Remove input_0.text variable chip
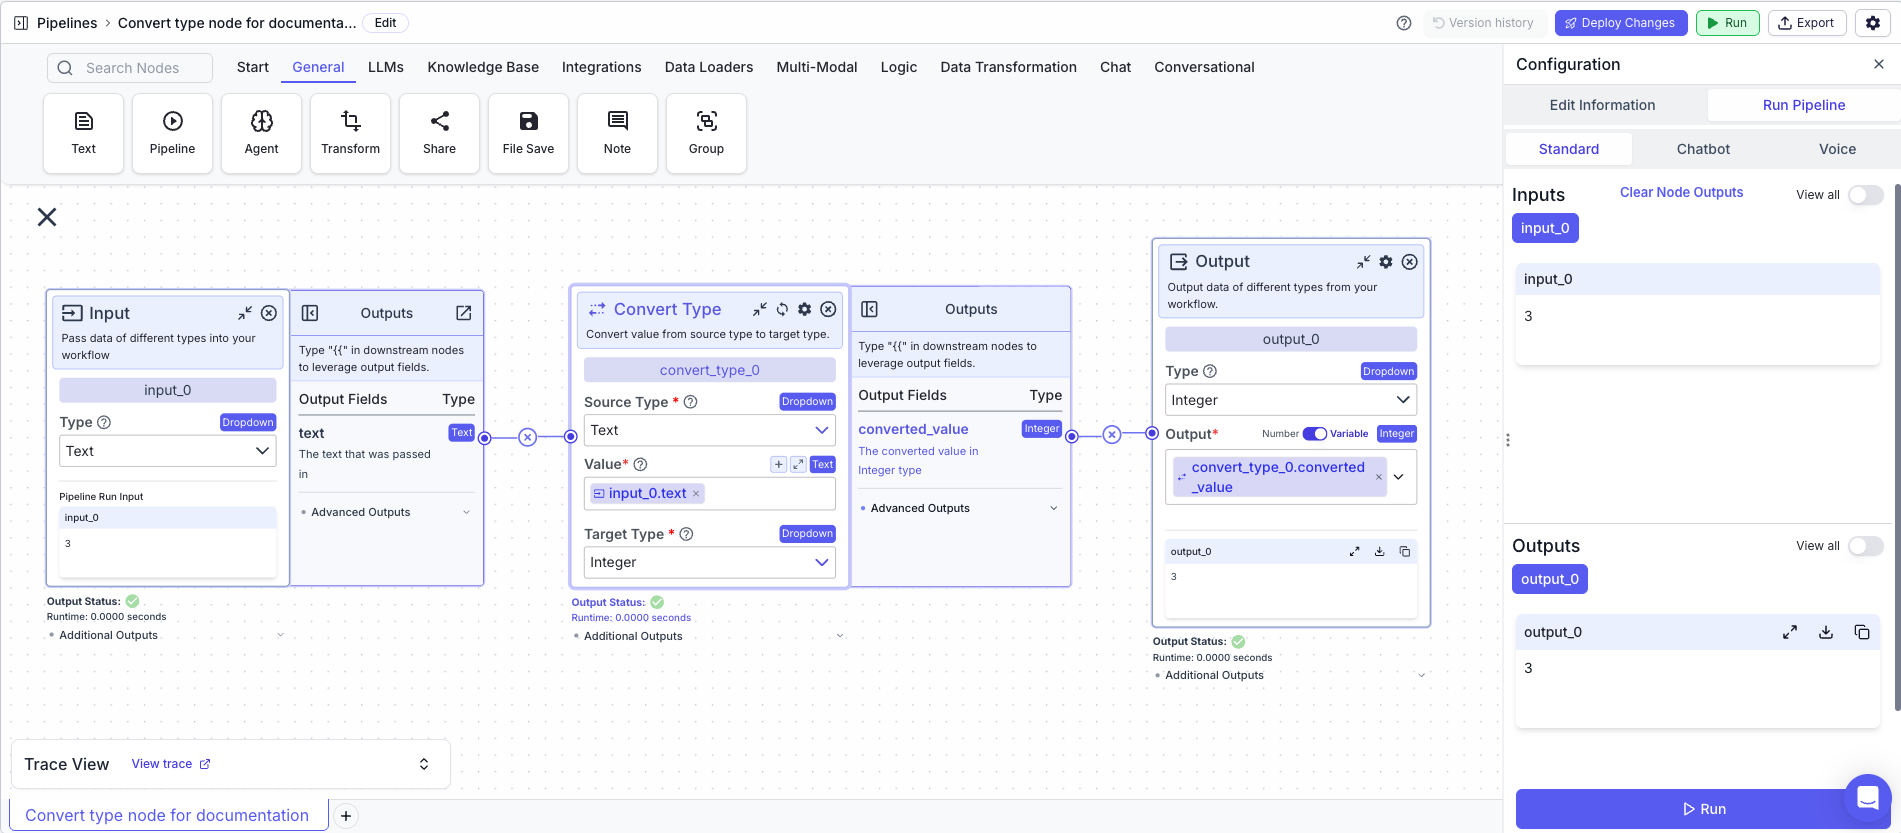 pyautogui.click(x=696, y=493)
